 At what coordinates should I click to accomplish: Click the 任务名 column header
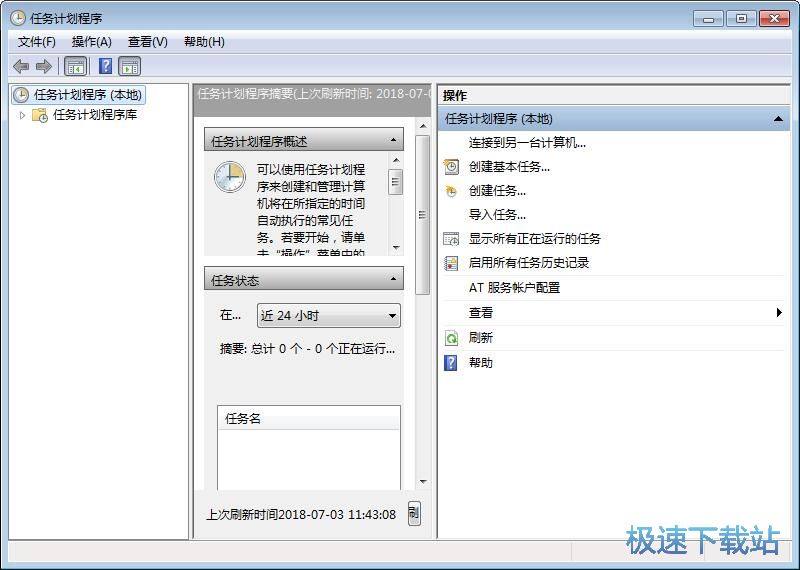309,419
